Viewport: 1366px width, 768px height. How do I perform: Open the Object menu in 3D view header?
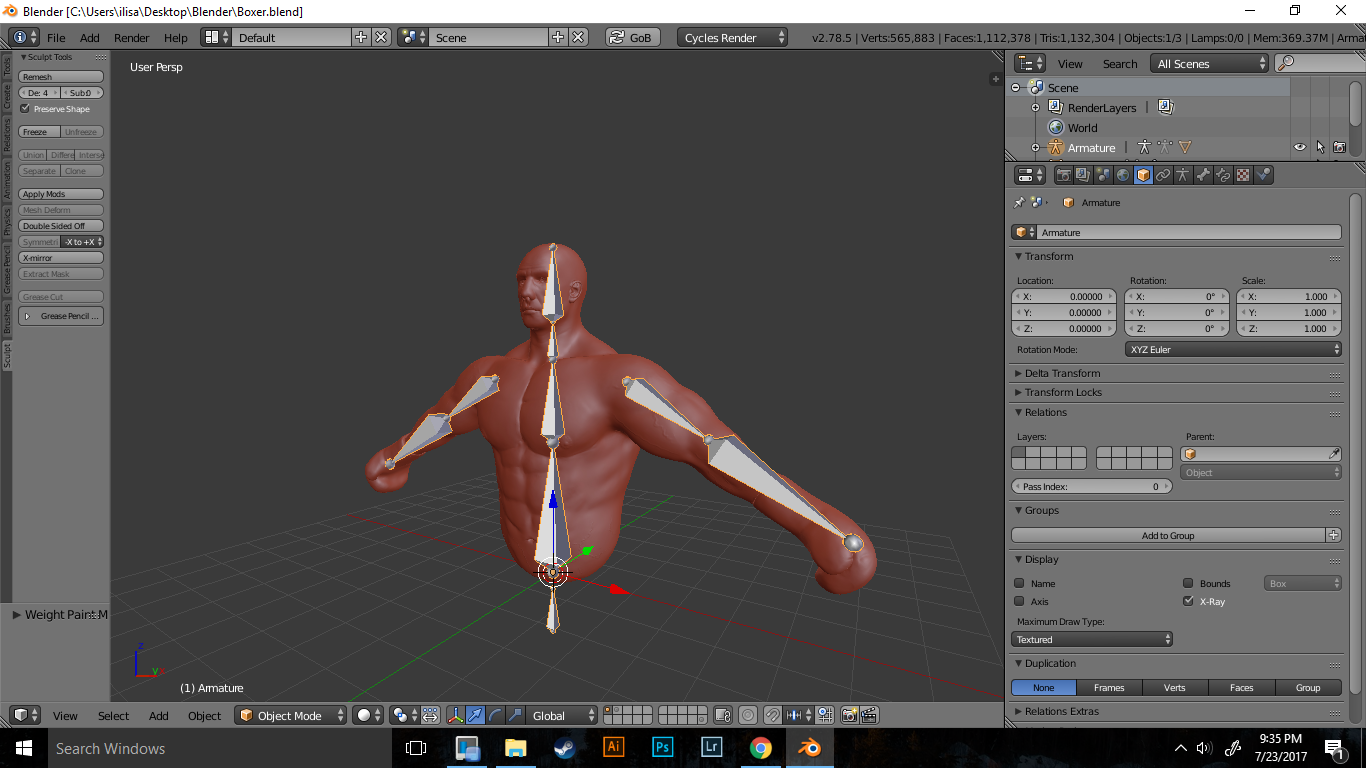click(204, 715)
